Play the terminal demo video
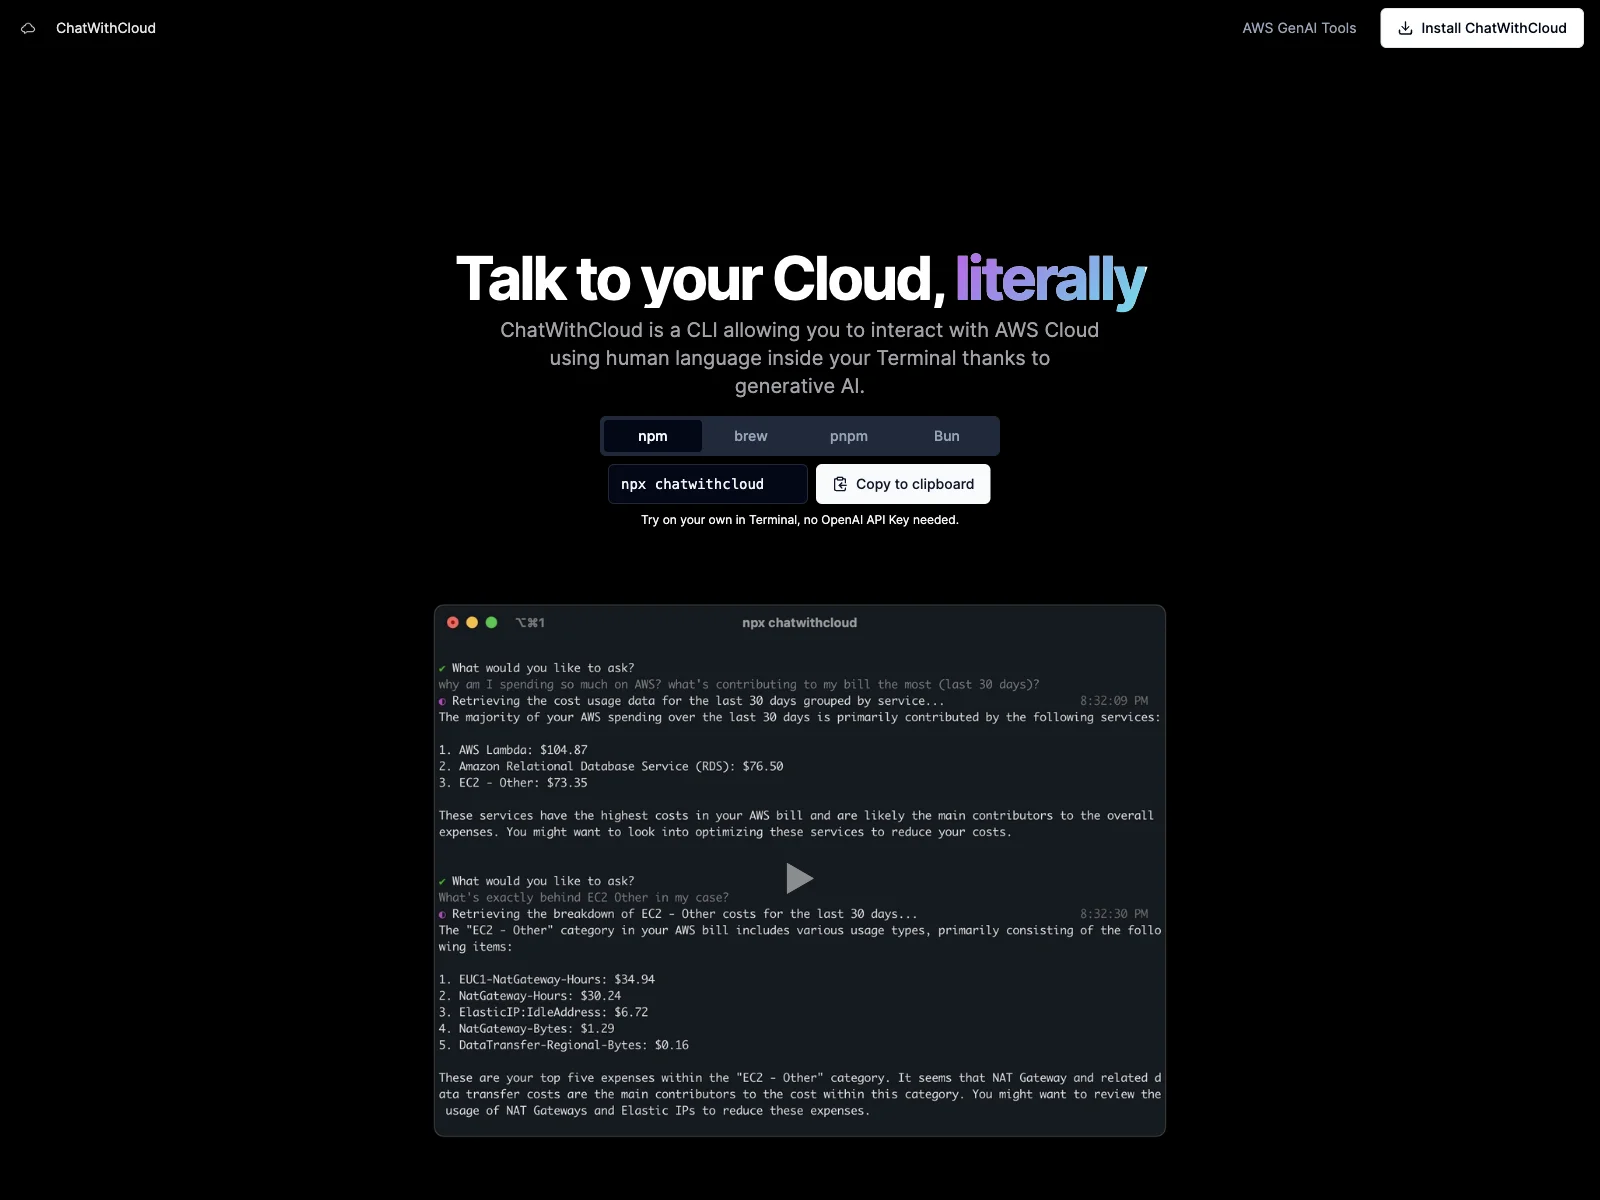The width and height of the screenshot is (1600, 1200). (x=799, y=878)
